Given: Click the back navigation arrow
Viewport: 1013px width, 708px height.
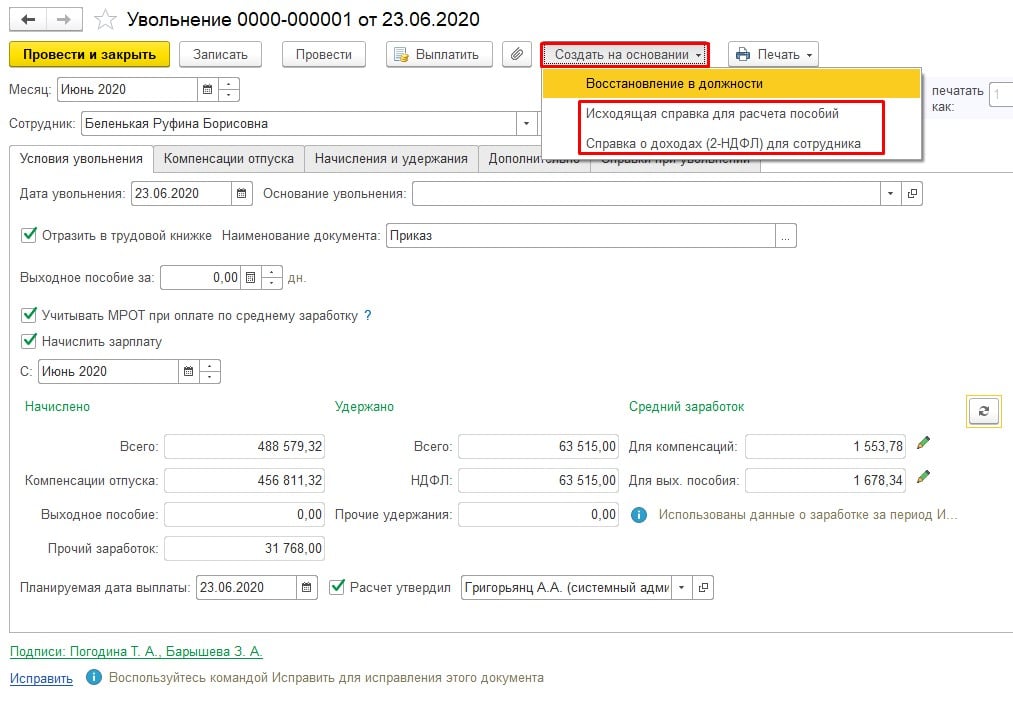Looking at the screenshot, I should click(x=28, y=19).
